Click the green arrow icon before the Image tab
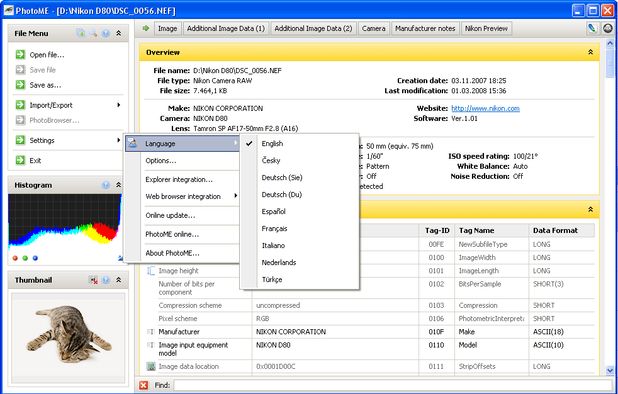 [x=146, y=28]
